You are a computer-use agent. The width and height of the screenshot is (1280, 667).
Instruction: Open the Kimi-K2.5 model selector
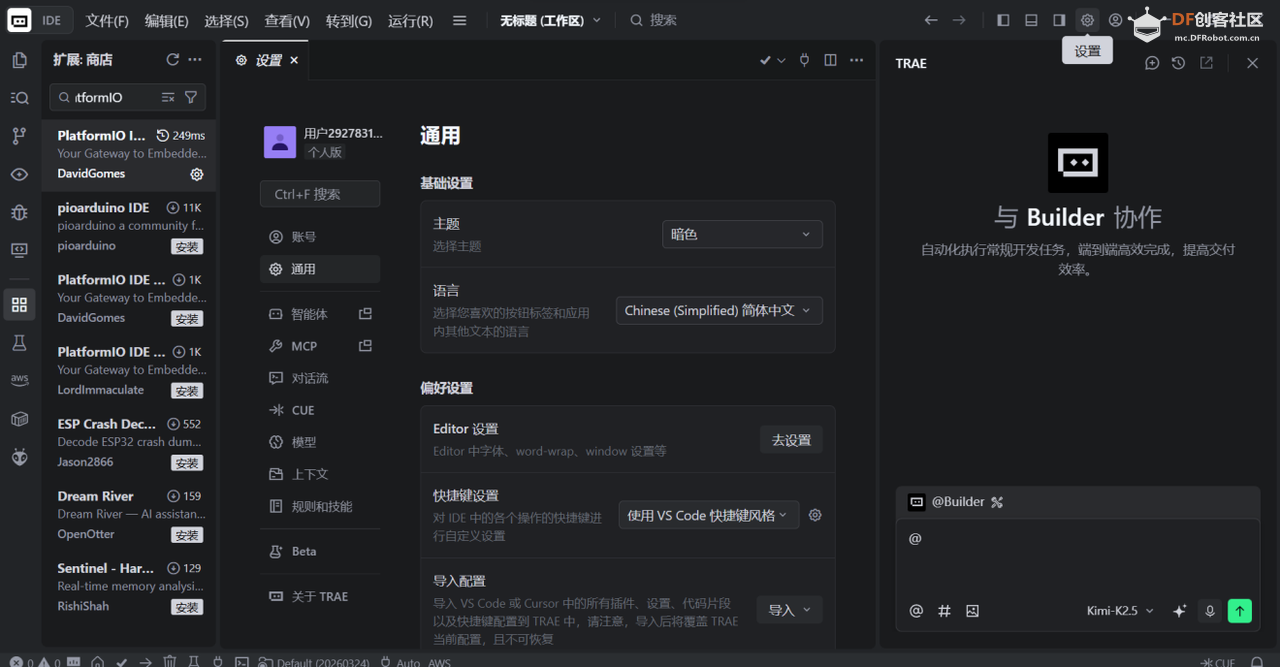[x=1118, y=610]
